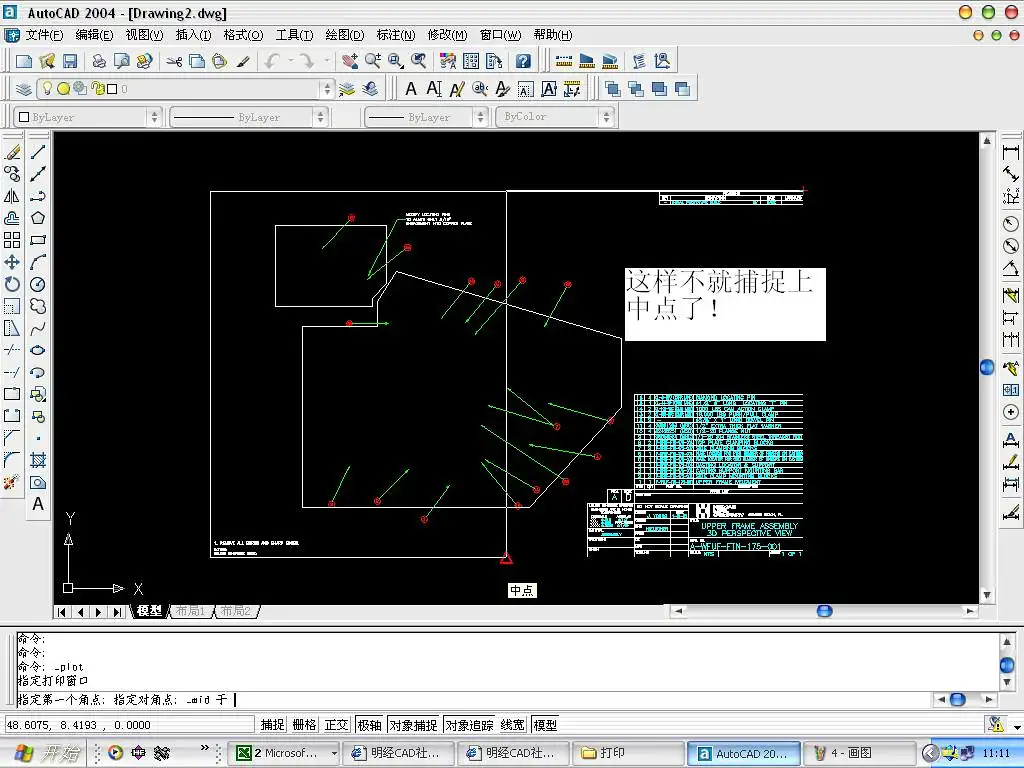Switch to 2 Microsoft Excel taskbar button
The image size is (1024, 768).
(285, 753)
